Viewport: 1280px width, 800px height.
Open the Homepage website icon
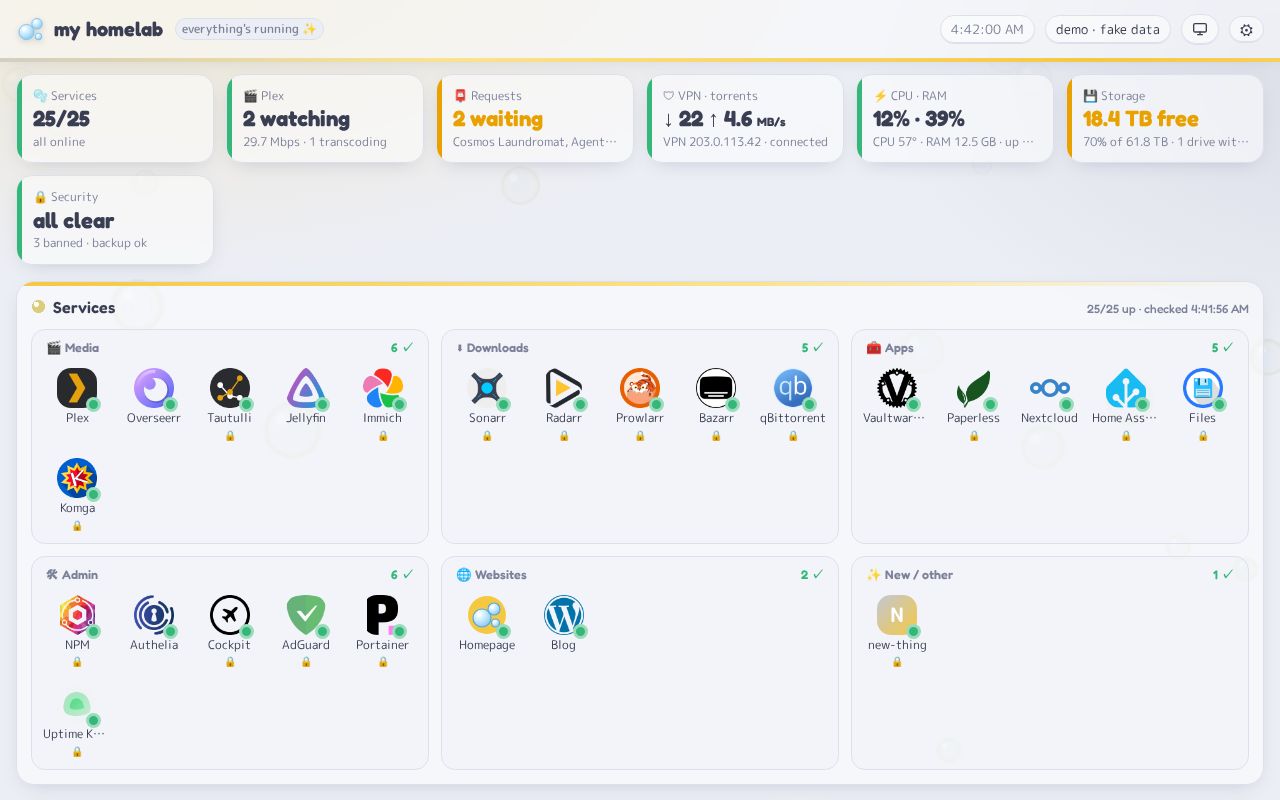[487, 615]
